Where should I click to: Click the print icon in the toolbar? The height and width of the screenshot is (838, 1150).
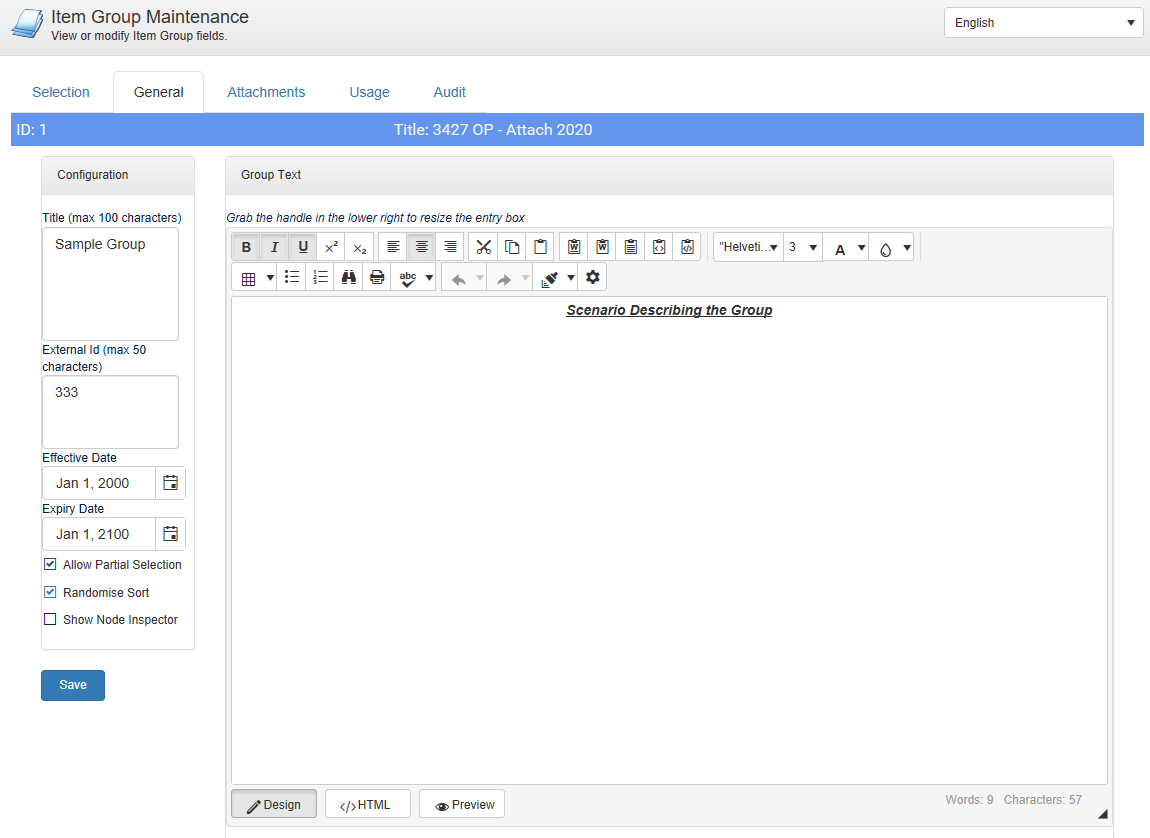377,278
